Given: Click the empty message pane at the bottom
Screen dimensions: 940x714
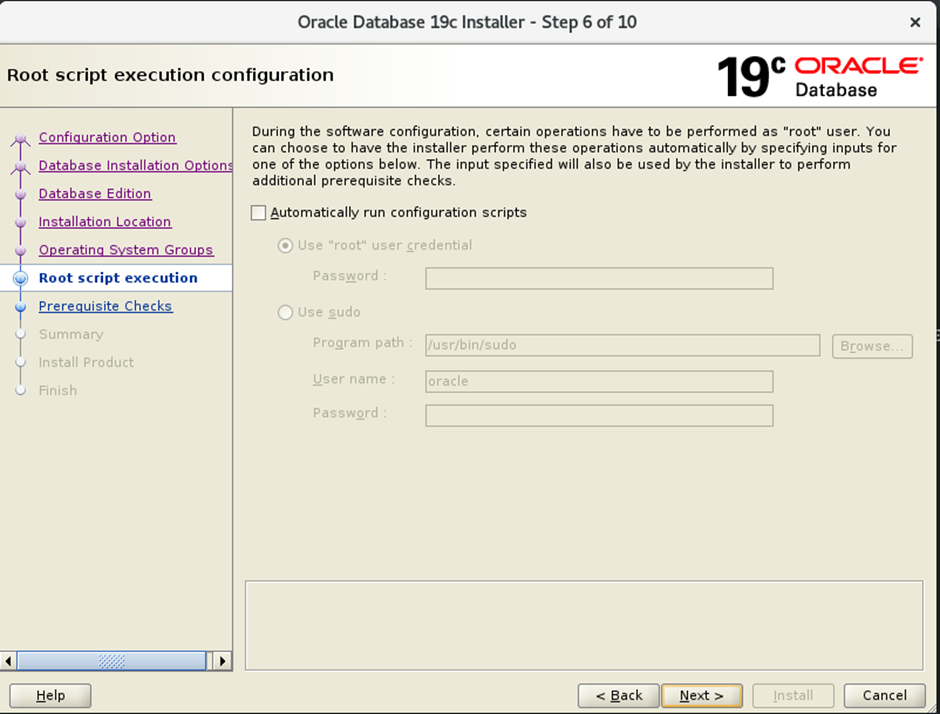Looking at the screenshot, I should coord(584,625).
